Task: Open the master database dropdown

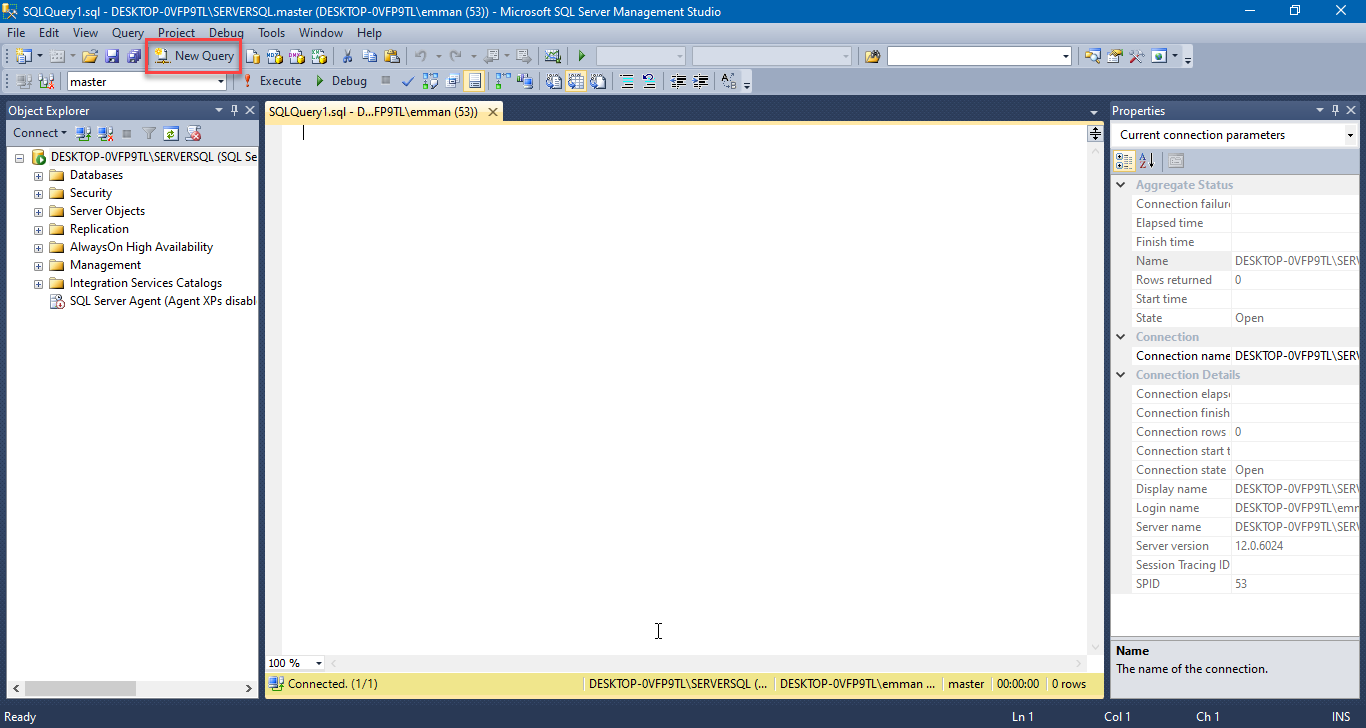Action: pyautogui.click(x=222, y=81)
